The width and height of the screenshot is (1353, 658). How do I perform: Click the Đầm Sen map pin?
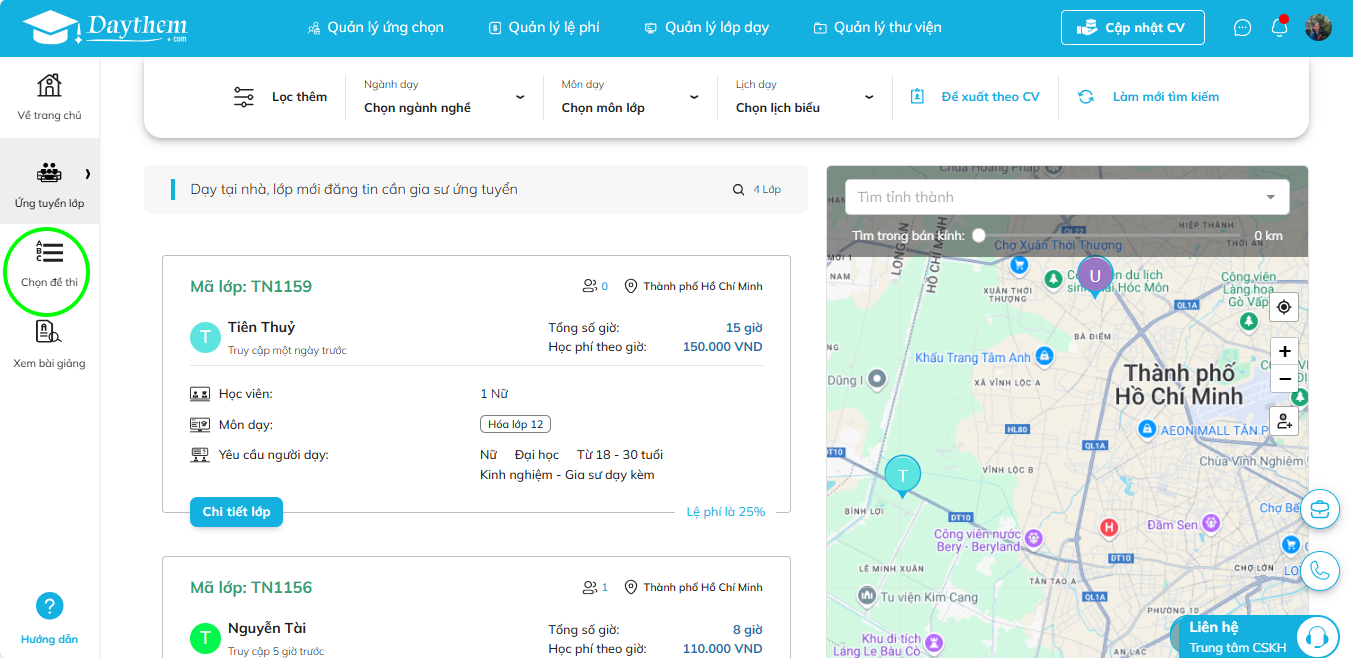coord(1212,523)
